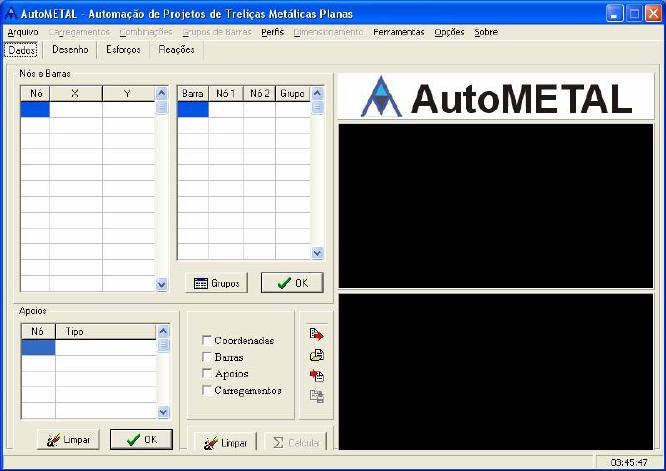This screenshot has width=666, height=471.
Task: Click Limpar in the Apoios section
Action: [68, 440]
